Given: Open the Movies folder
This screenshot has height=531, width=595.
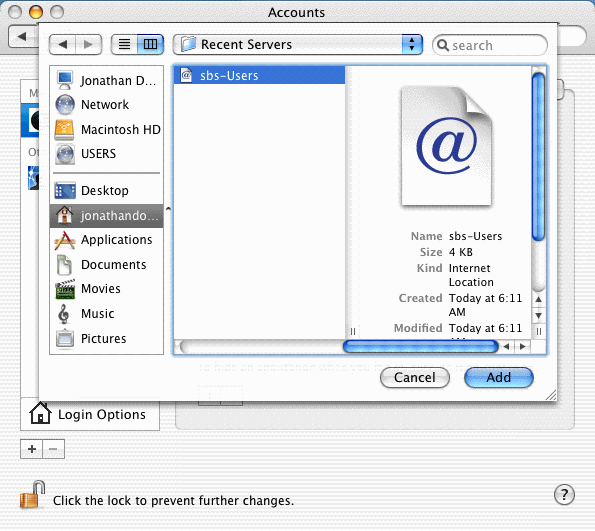Looking at the screenshot, I should click(x=106, y=289).
